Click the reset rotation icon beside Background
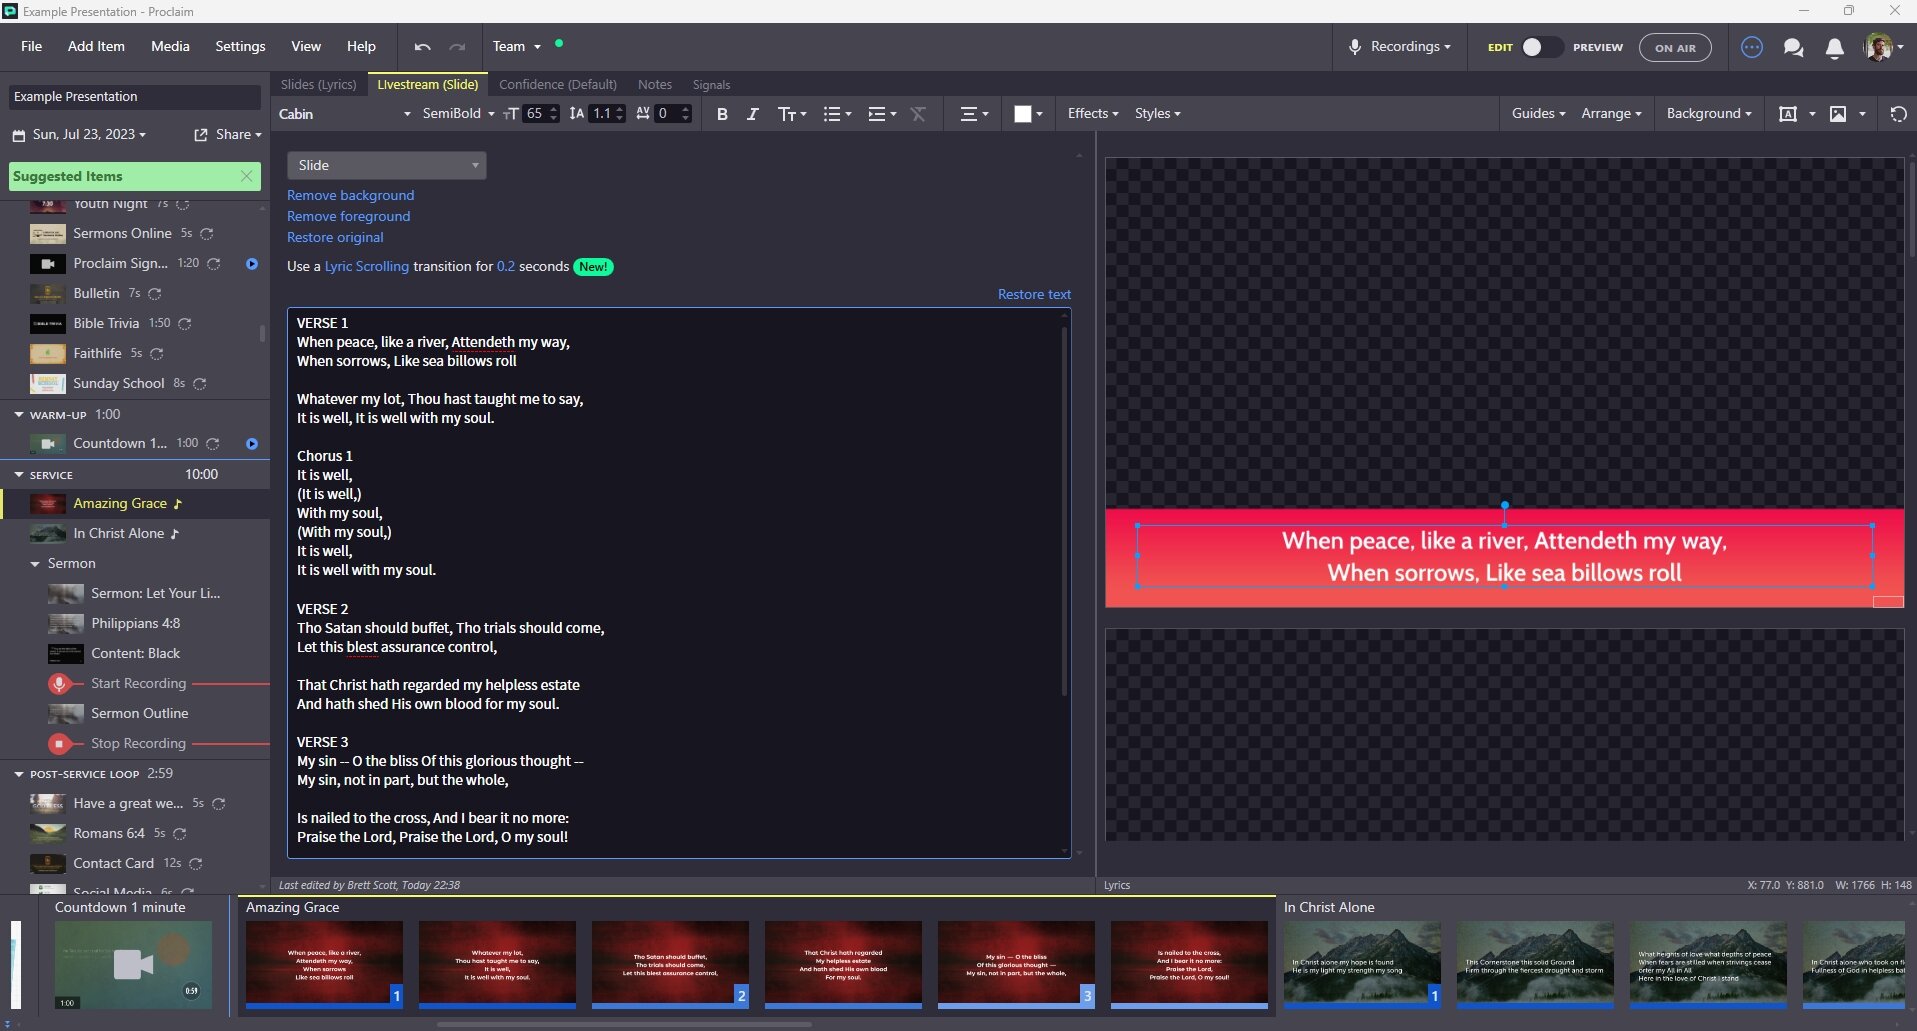The image size is (1917, 1031). (x=1898, y=114)
